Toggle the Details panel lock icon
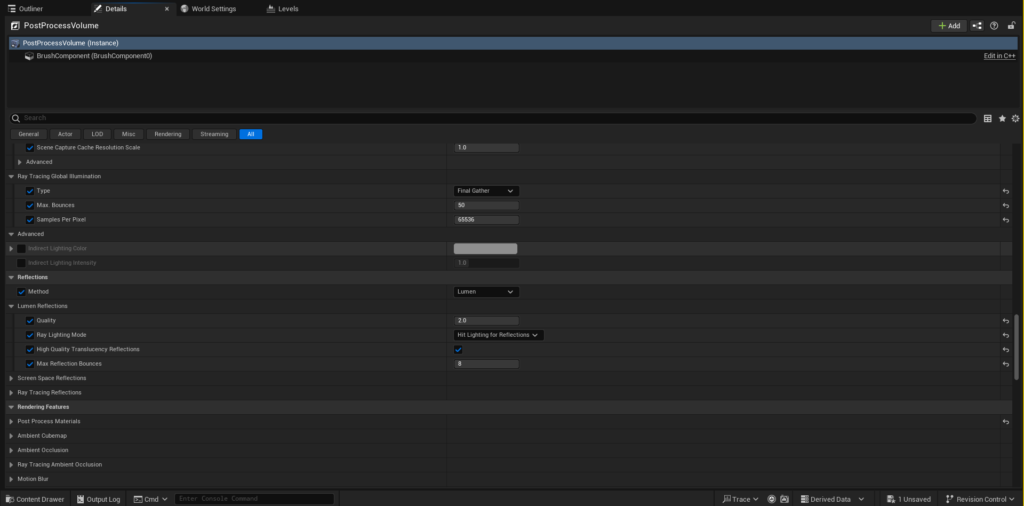The height and width of the screenshot is (506, 1024). [x=1012, y=25]
